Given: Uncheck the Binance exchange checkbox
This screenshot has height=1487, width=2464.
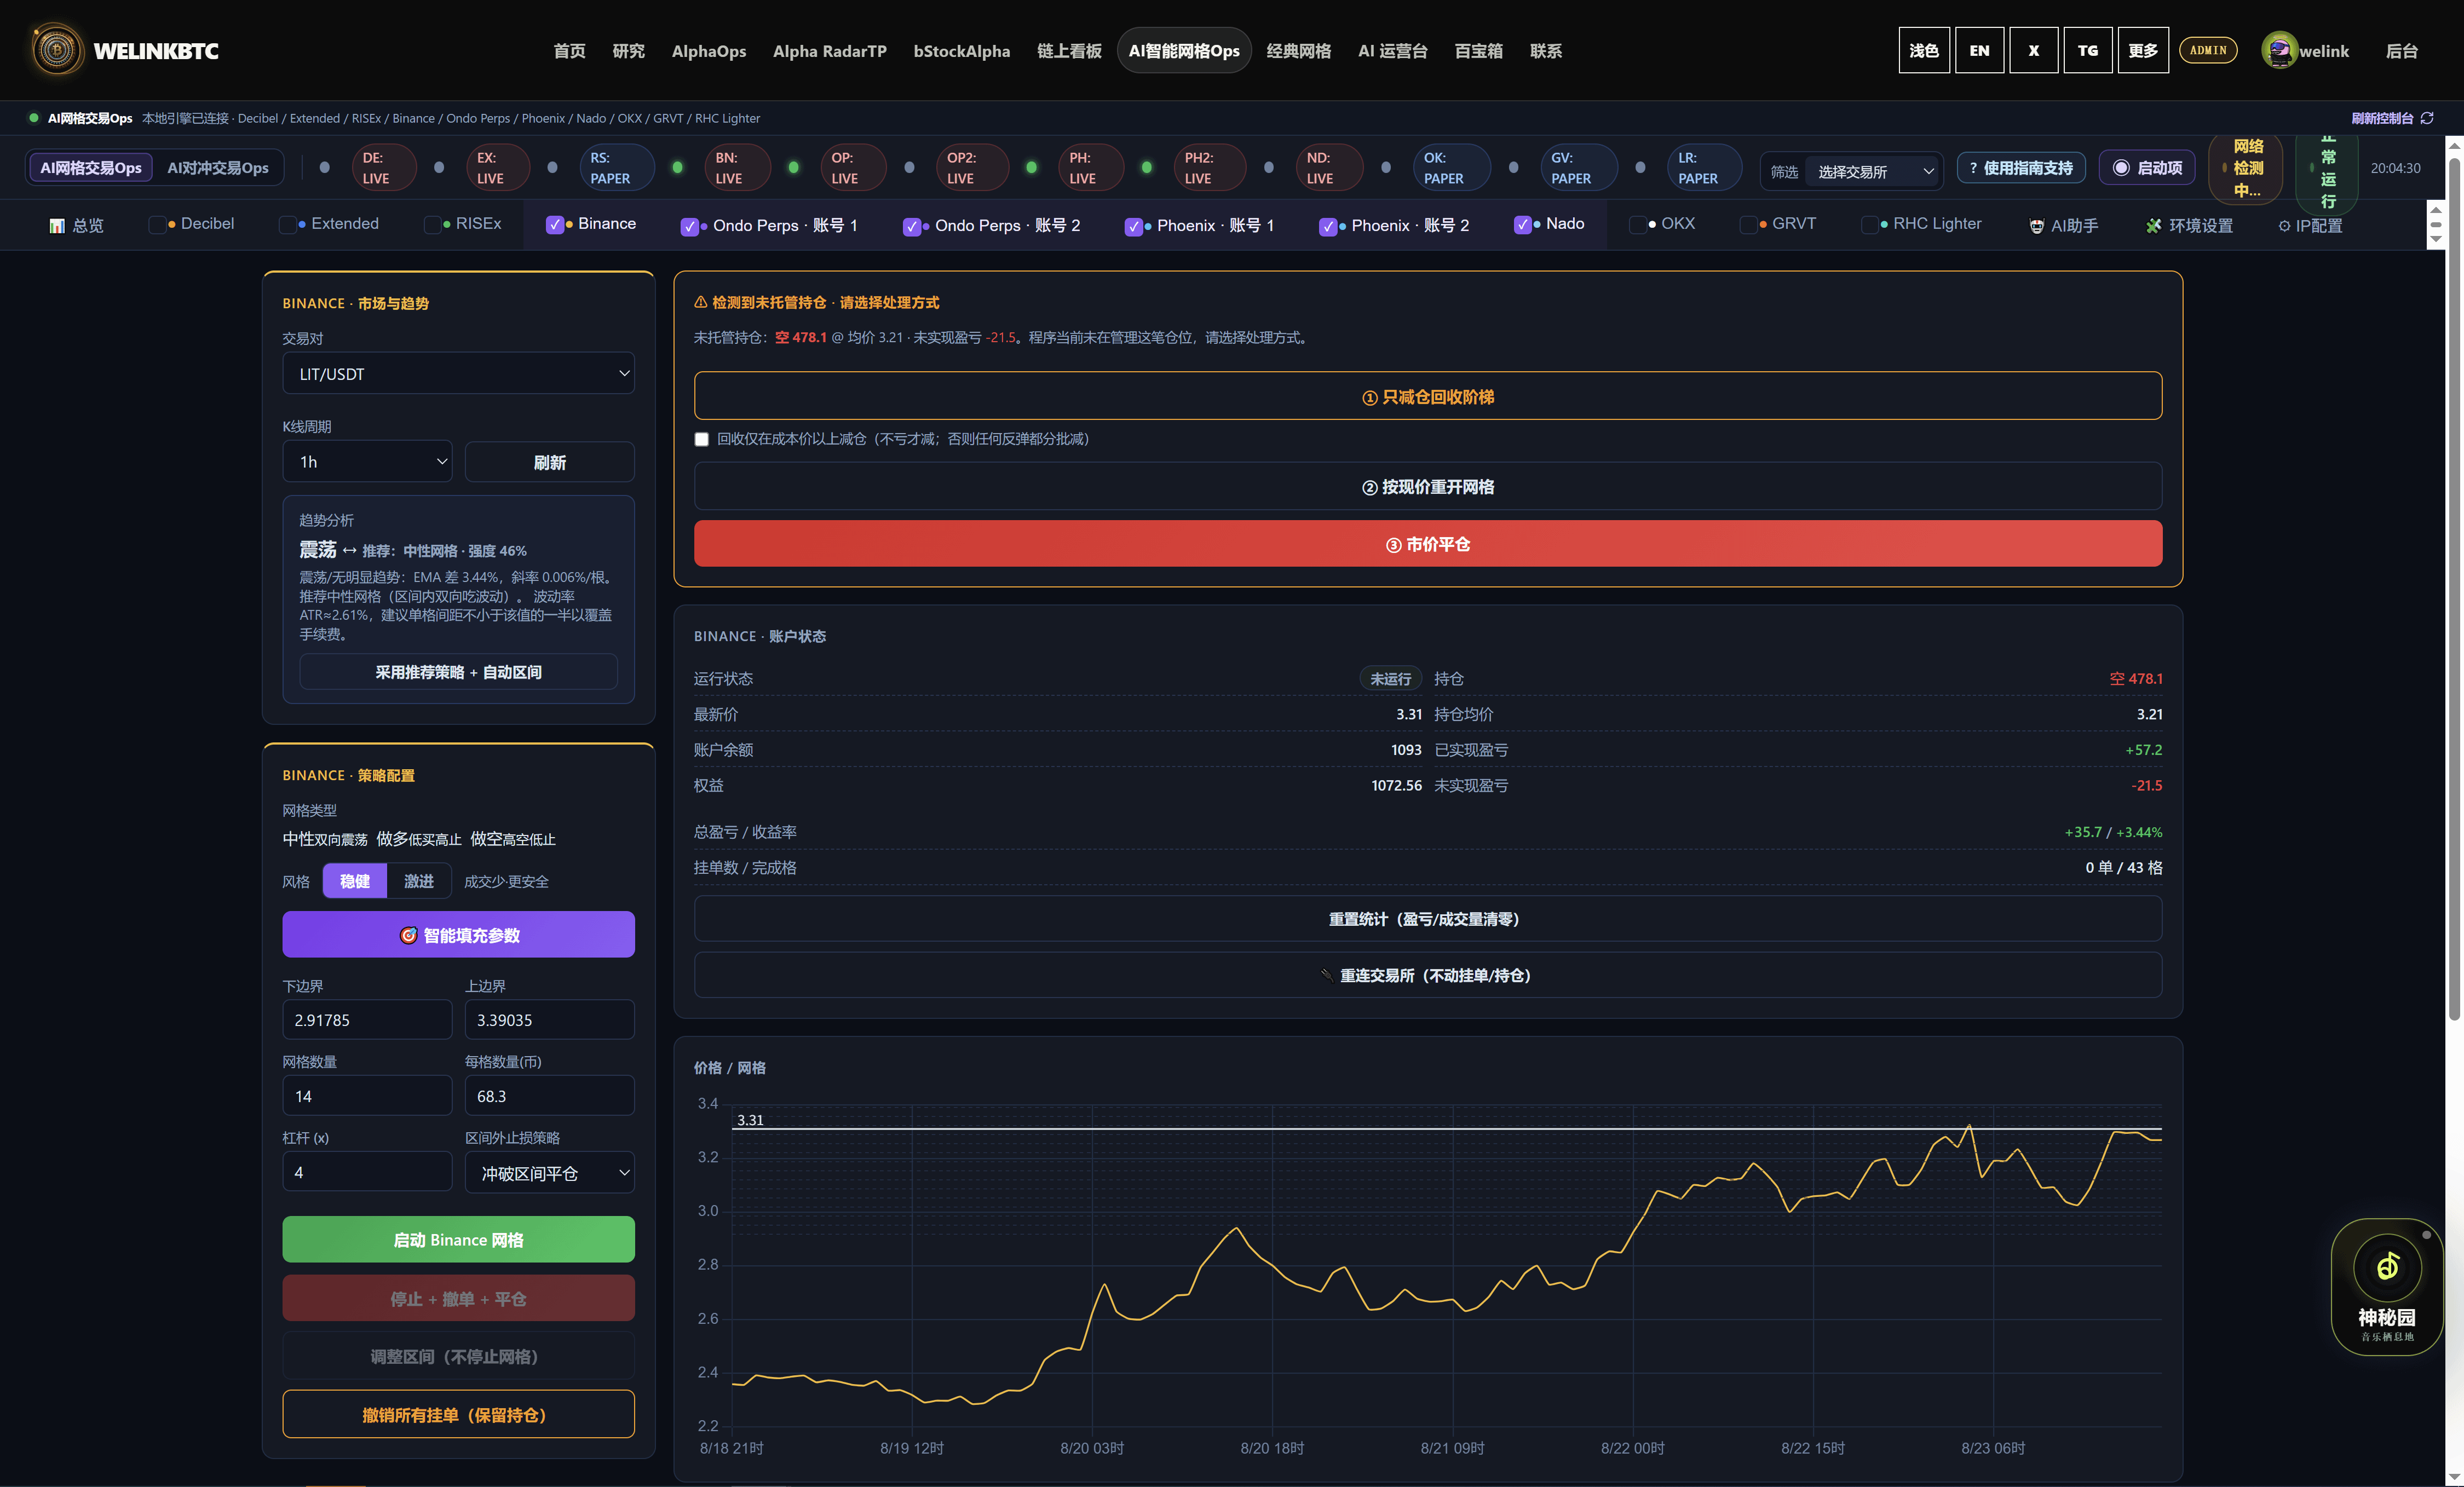Looking at the screenshot, I should [x=555, y=224].
